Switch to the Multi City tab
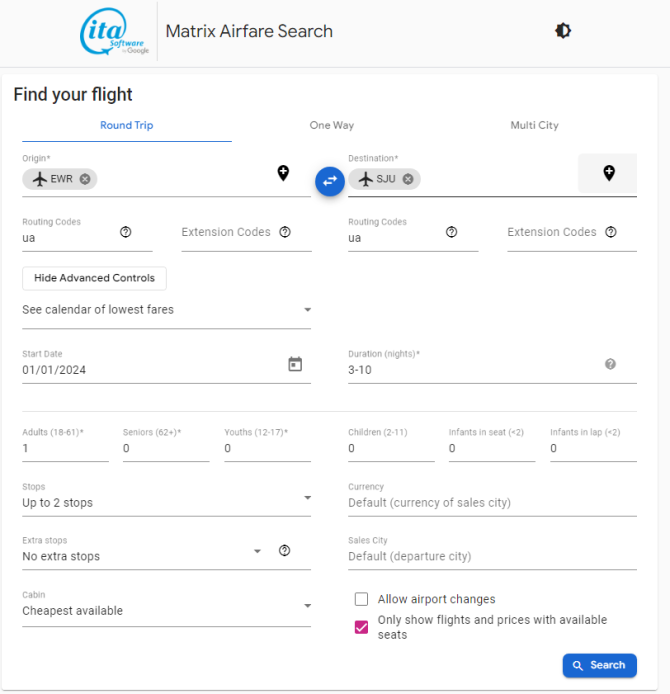Image resolution: width=670 pixels, height=694 pixels. tap(534, 126)
